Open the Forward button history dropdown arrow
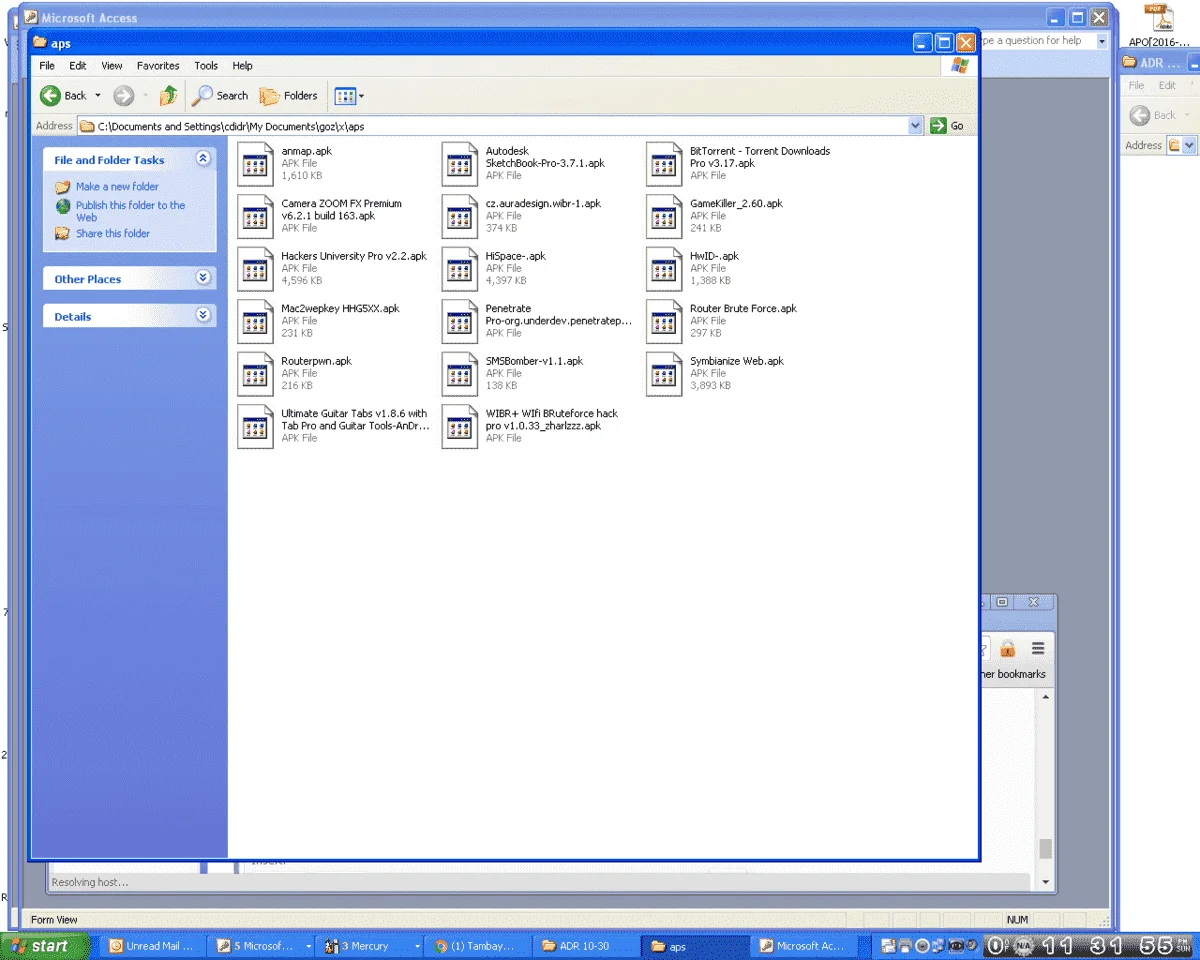 [145, 96]
